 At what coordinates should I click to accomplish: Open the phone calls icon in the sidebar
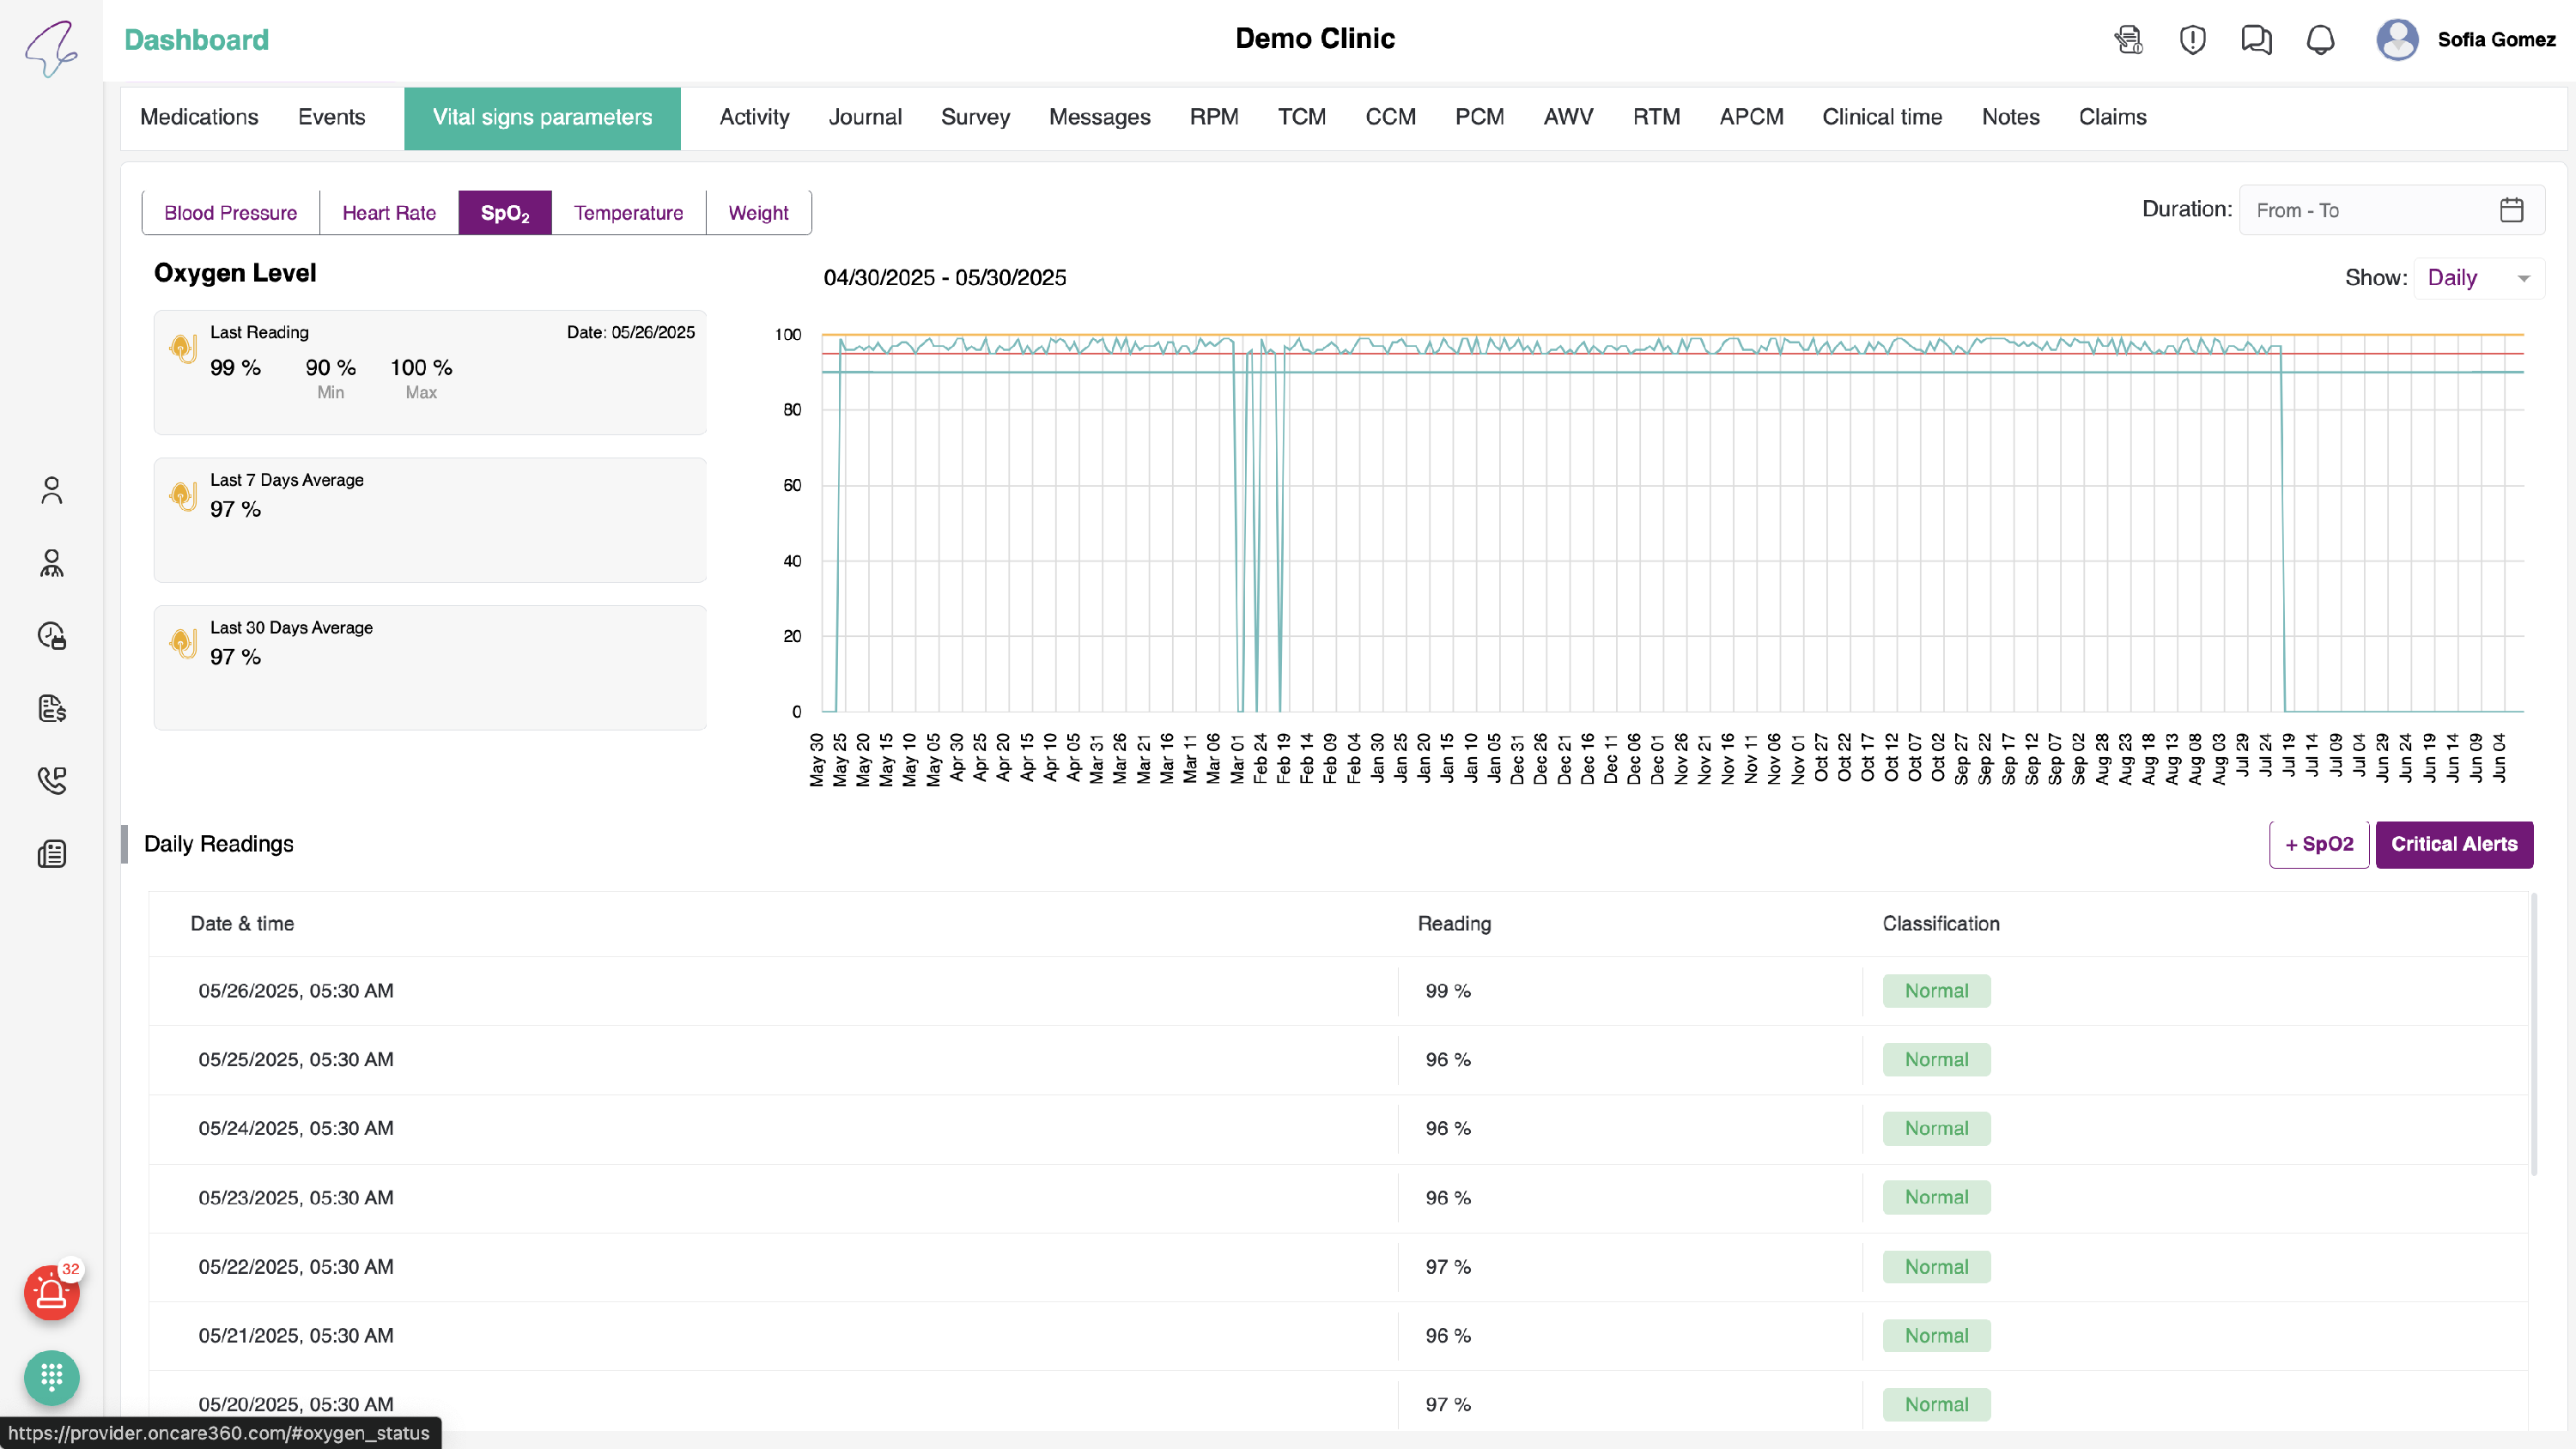51,780
